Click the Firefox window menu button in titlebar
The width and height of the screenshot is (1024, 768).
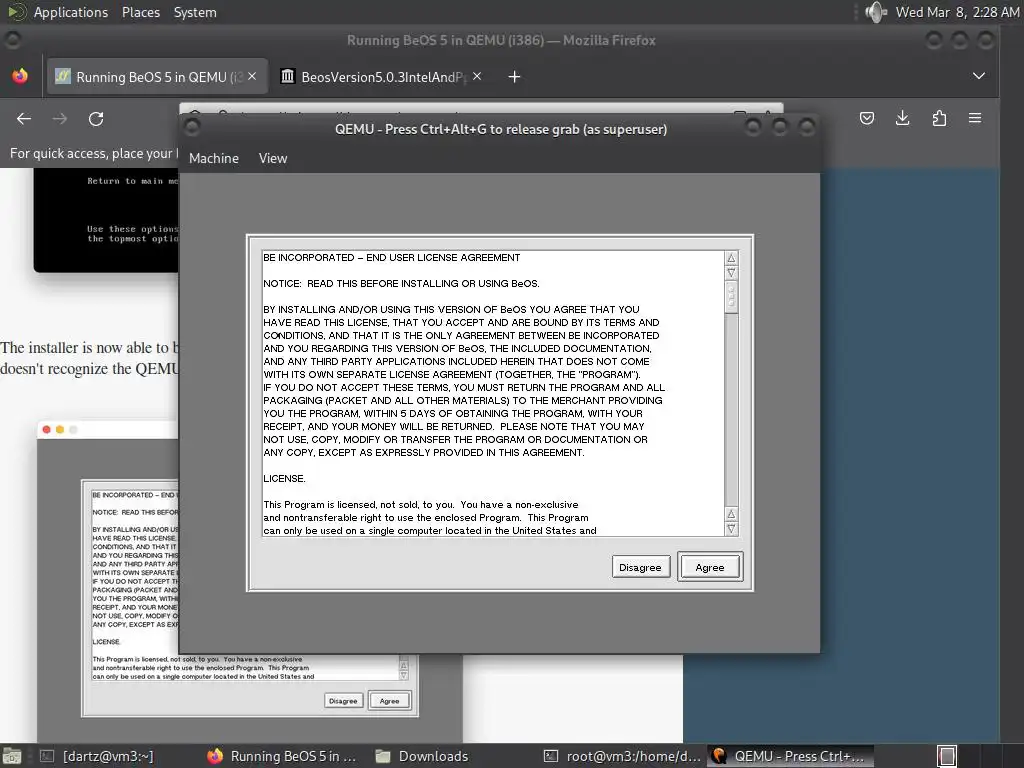coord(12,40)
